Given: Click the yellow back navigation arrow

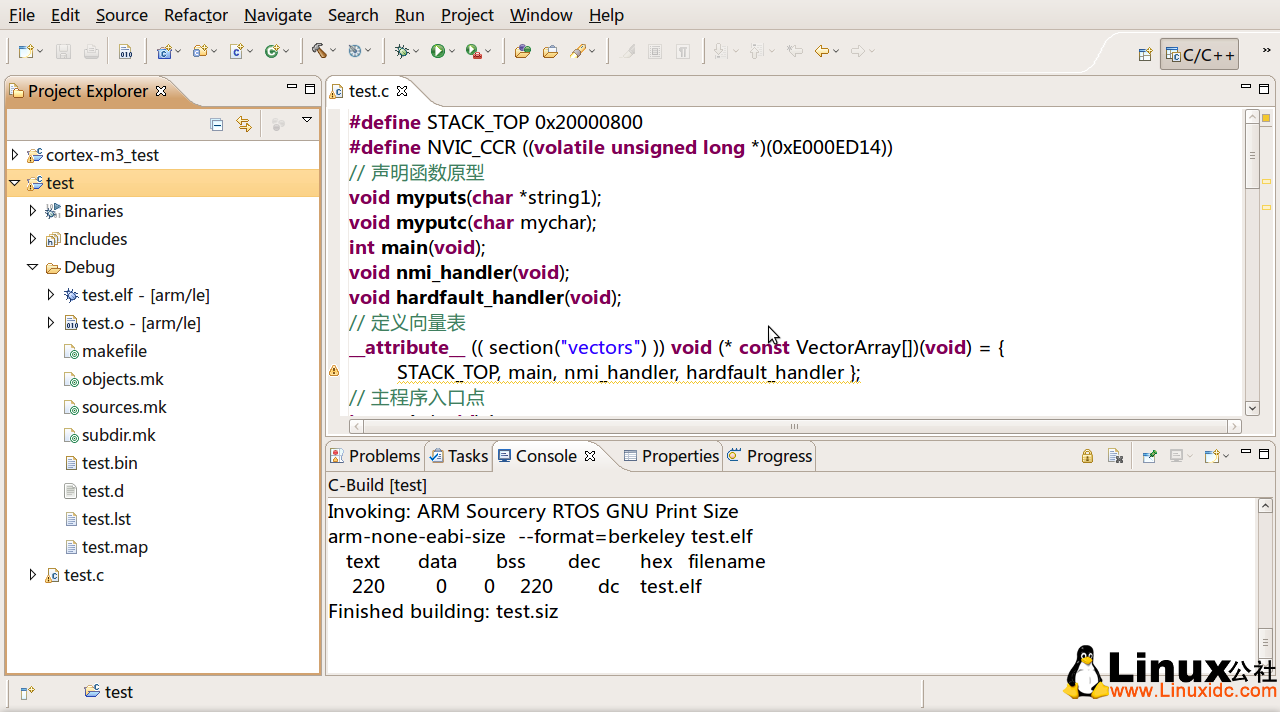Looking at the screenshot, I should coord(821,51).
